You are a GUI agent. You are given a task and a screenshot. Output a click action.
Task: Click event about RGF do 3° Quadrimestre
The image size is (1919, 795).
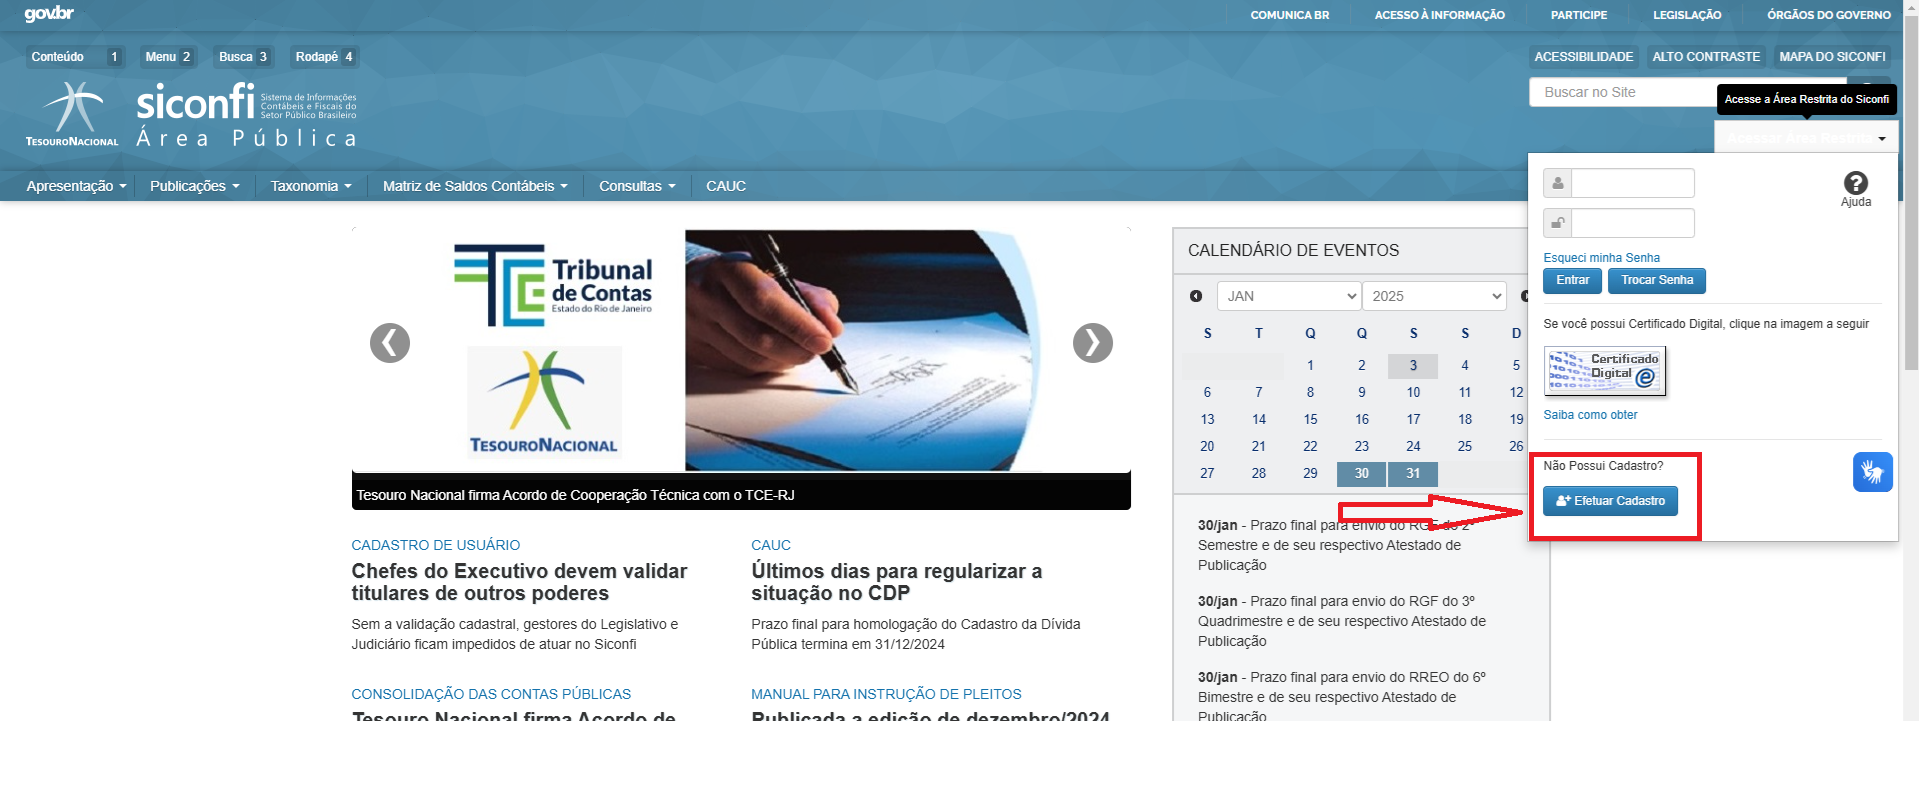pos(1342,621)
